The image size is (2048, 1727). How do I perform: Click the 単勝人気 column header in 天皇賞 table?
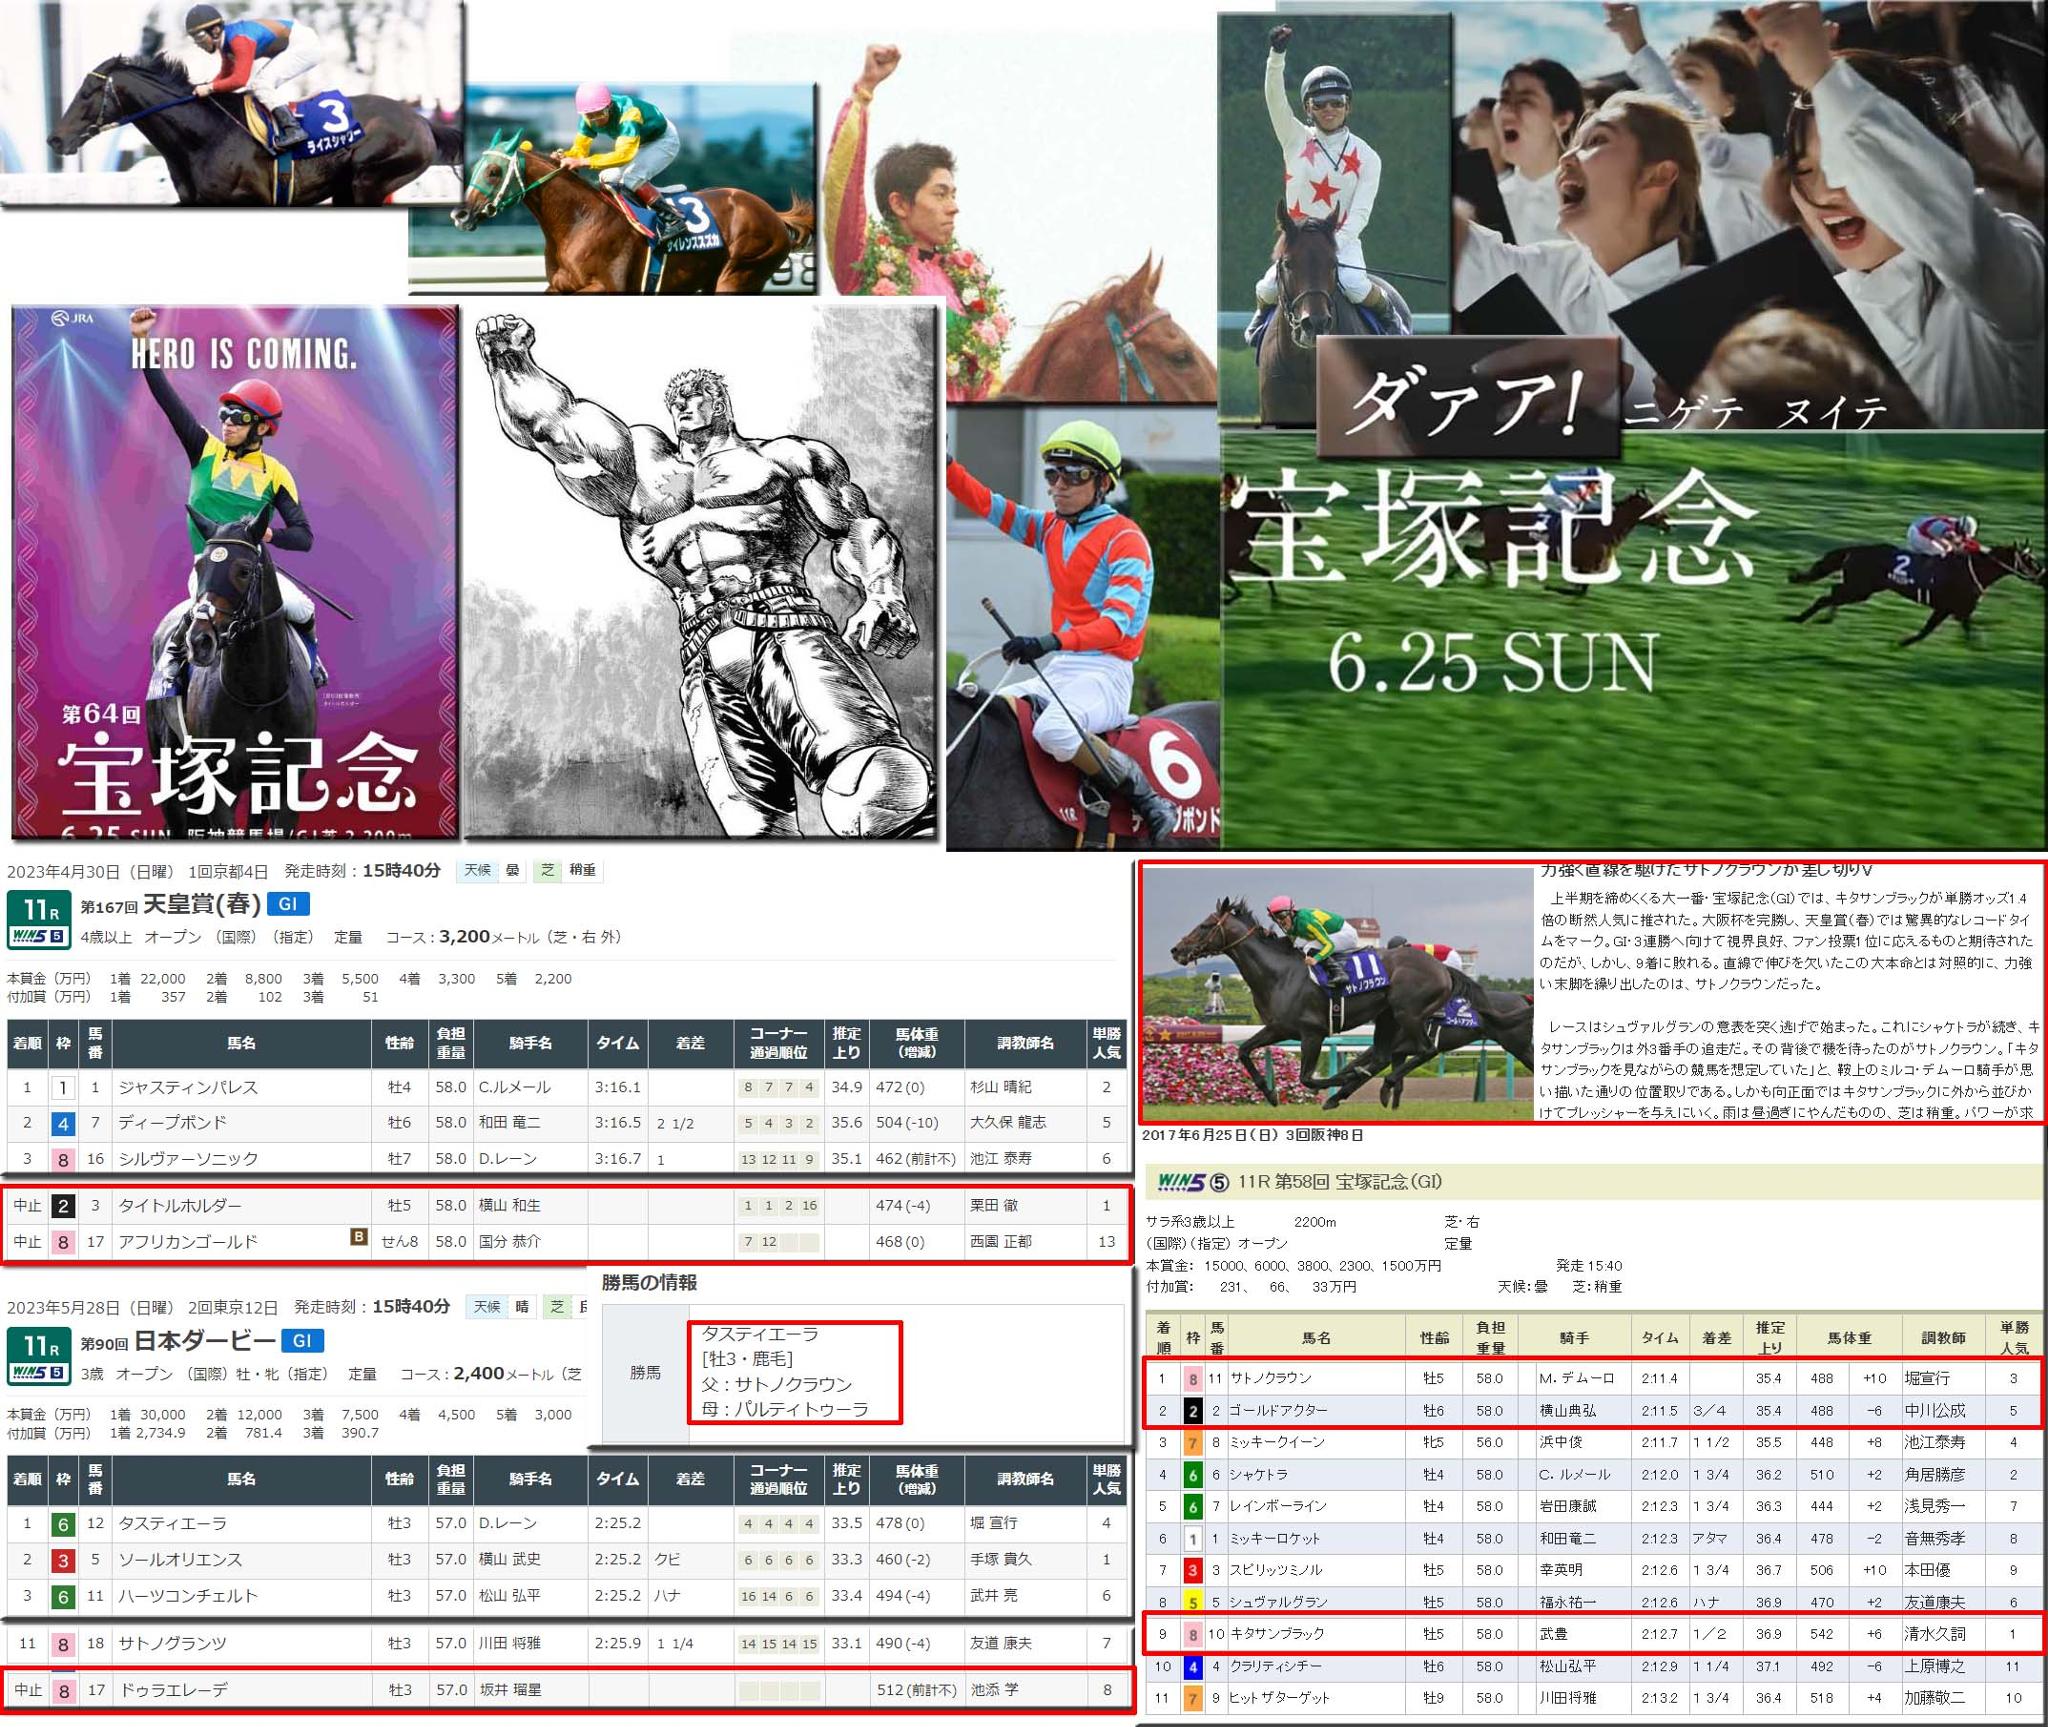pyautogui.click(x=1106, y=1043)
